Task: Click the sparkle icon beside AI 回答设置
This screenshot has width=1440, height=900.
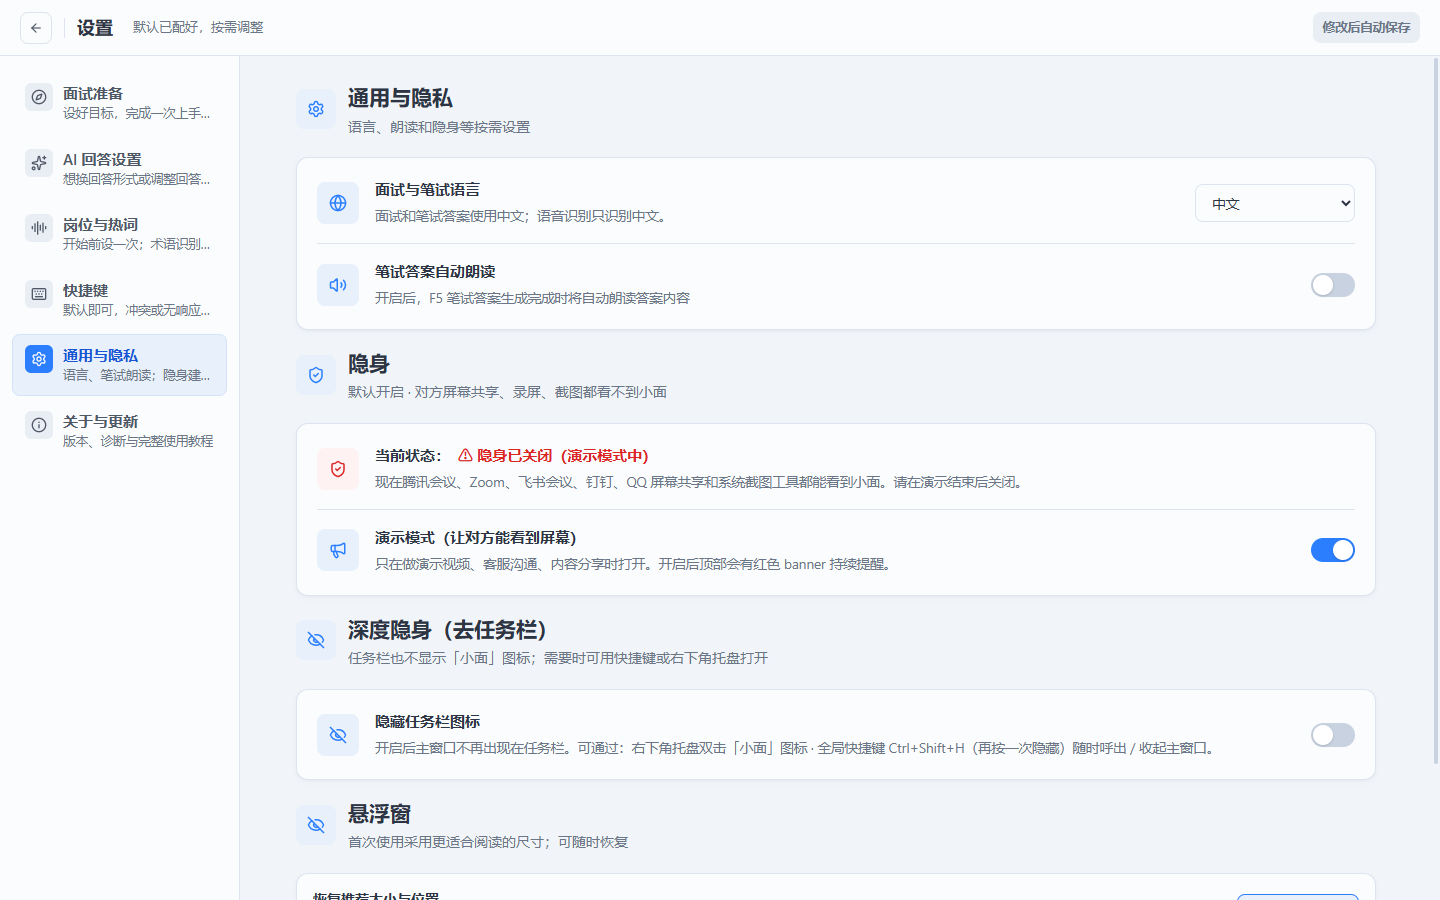Action: [39, 163]
